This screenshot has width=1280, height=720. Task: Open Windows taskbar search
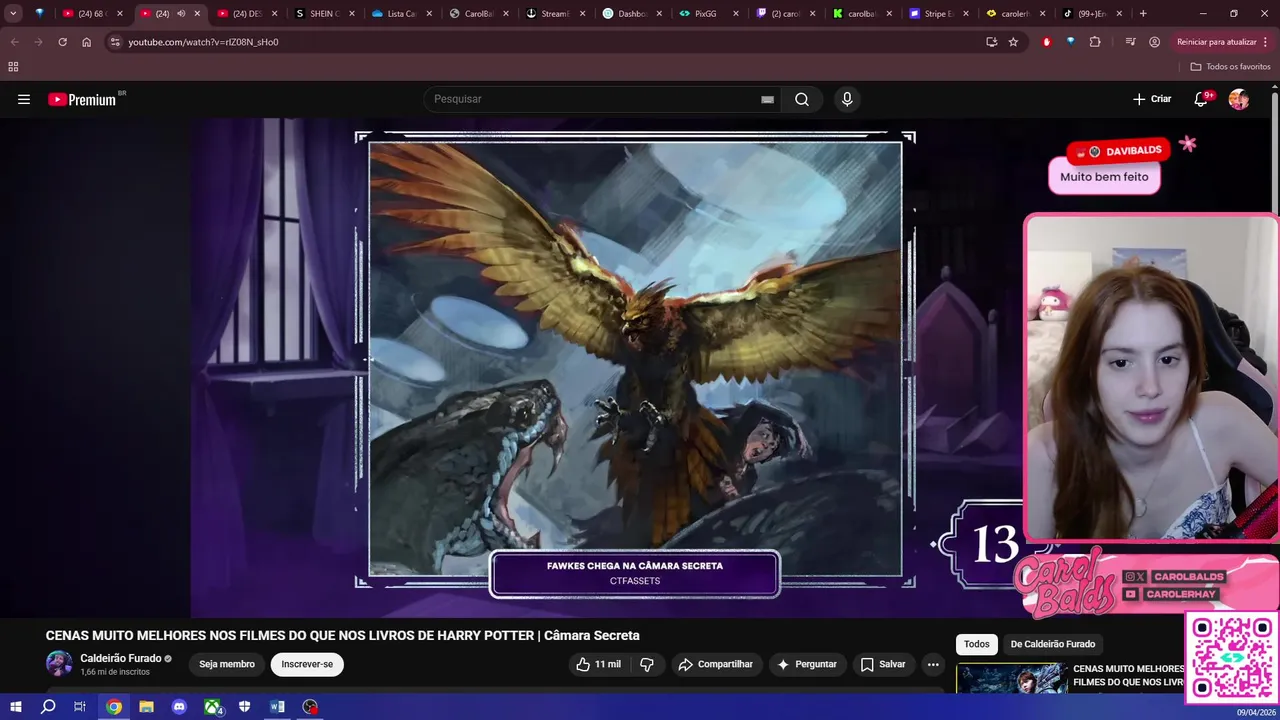(x=48, y=707)
